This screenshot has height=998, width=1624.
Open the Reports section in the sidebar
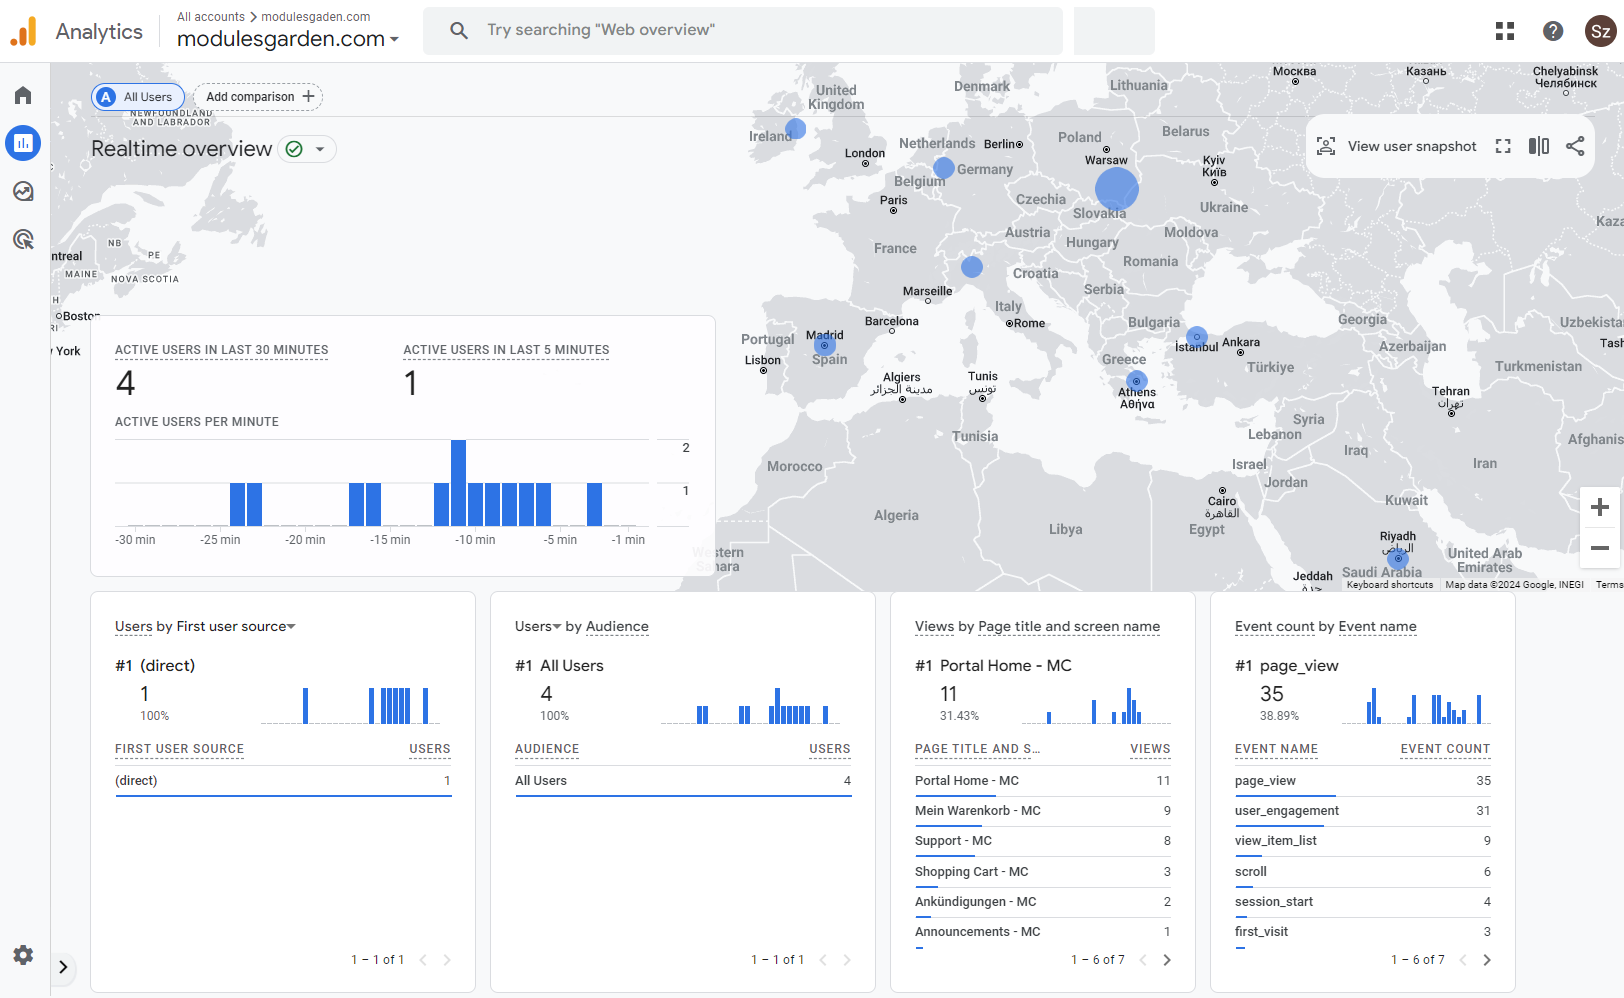point(22,143)
